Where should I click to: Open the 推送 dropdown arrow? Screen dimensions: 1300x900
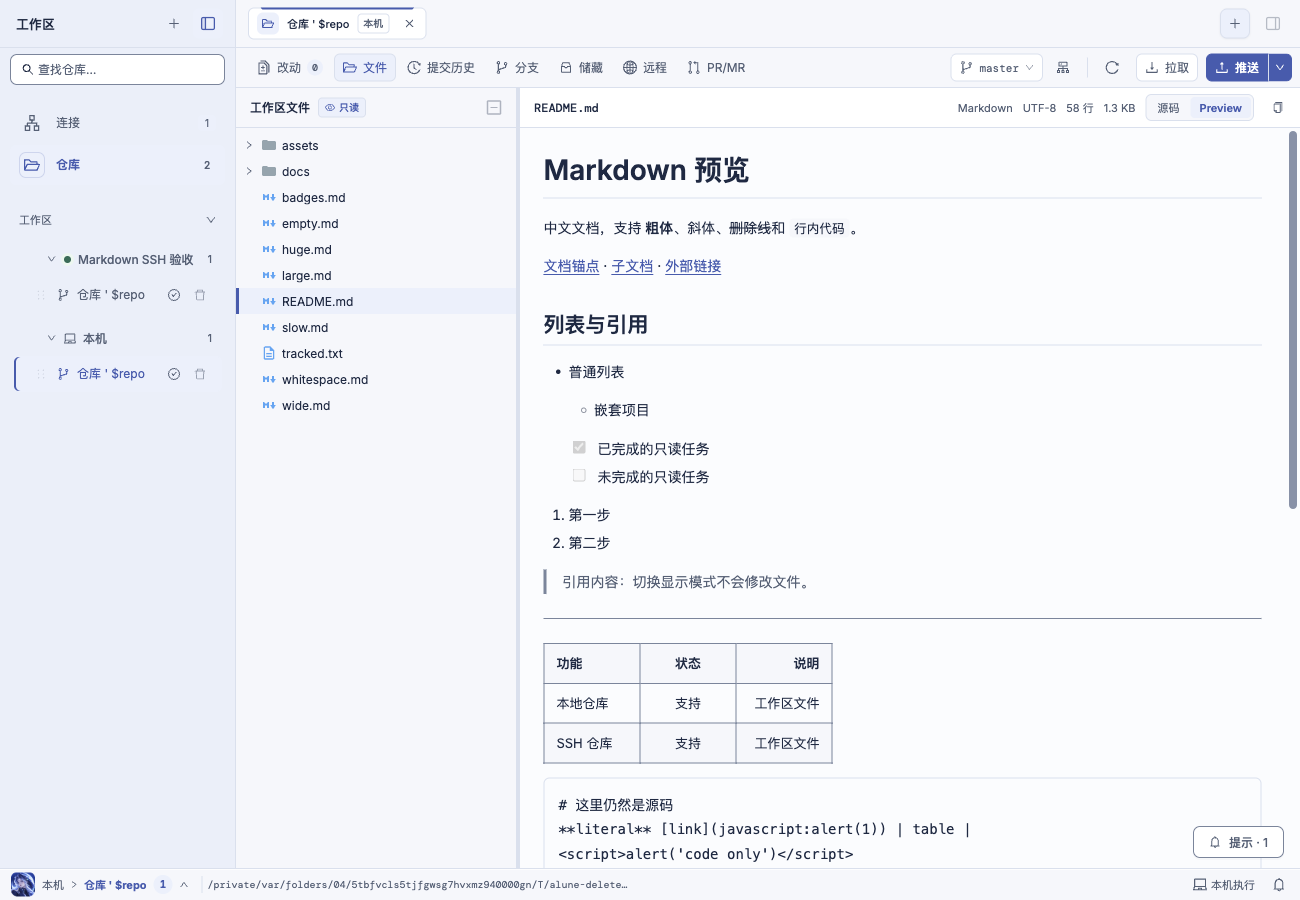[1282, 68]
